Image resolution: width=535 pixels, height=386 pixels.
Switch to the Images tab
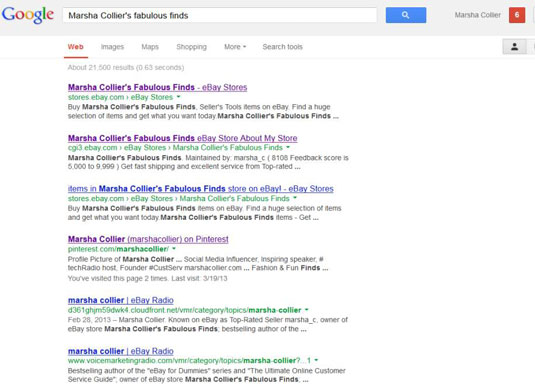112,47
